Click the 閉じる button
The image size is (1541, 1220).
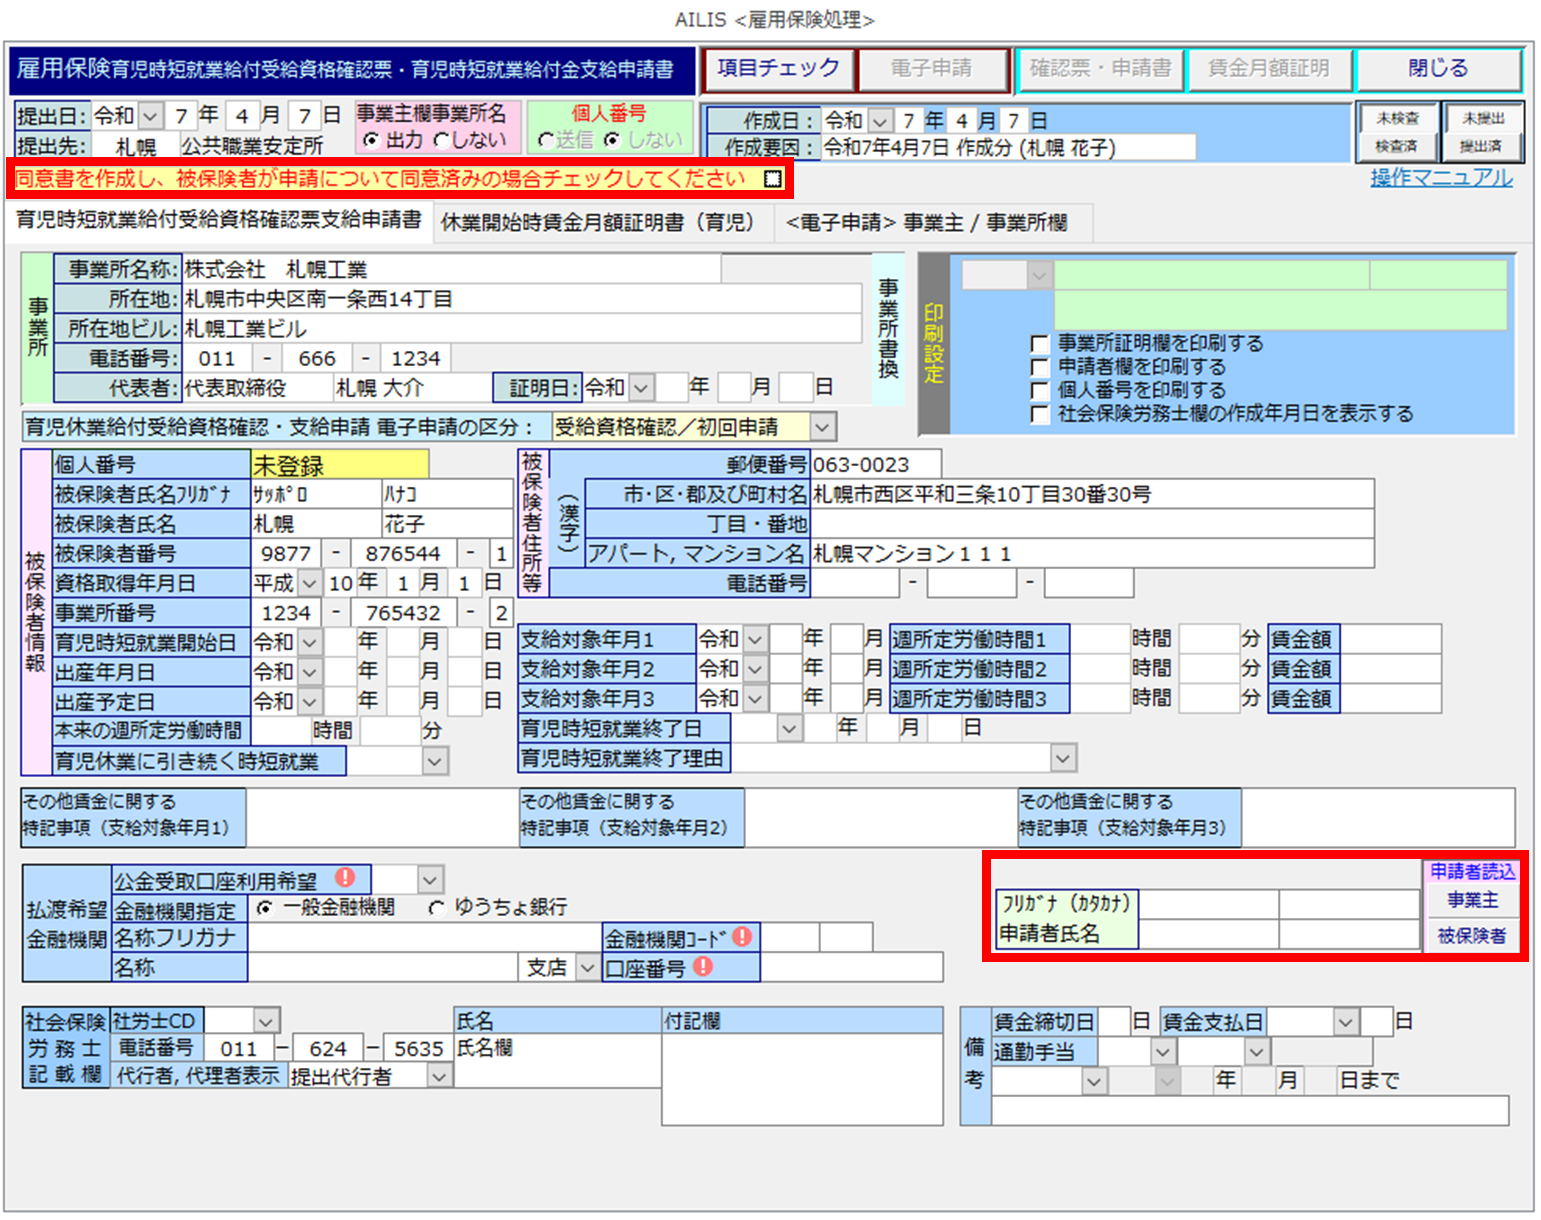click(1437, 69)
